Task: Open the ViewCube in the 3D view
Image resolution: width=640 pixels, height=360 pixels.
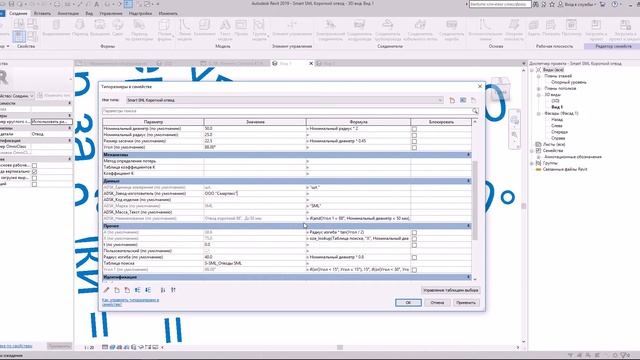Action: (500, 89)
